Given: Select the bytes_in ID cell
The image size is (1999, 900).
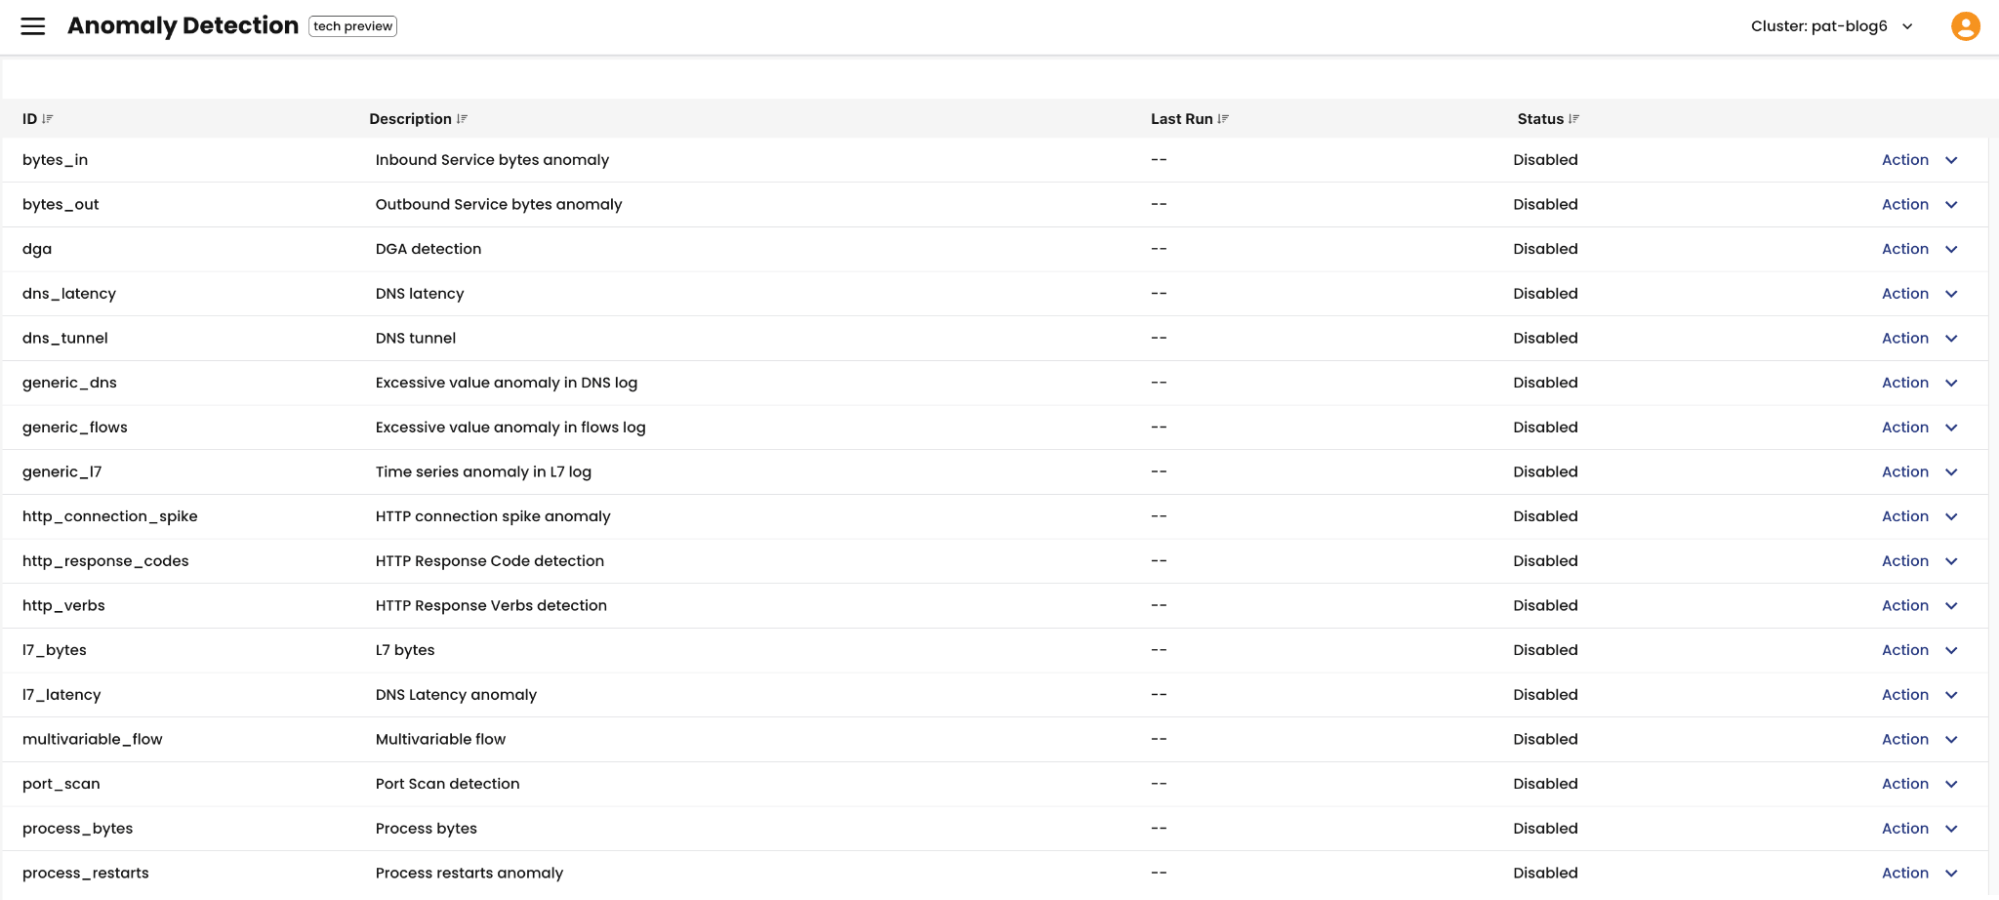Looking at the screenshot, I should click(55, 160).
